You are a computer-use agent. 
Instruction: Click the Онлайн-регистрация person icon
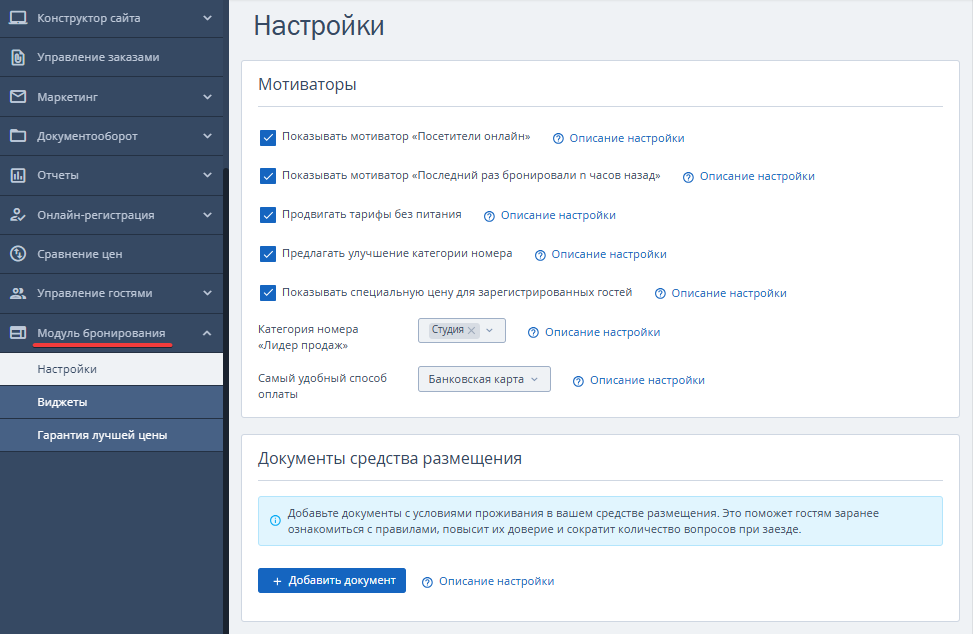tap(18, 215)
